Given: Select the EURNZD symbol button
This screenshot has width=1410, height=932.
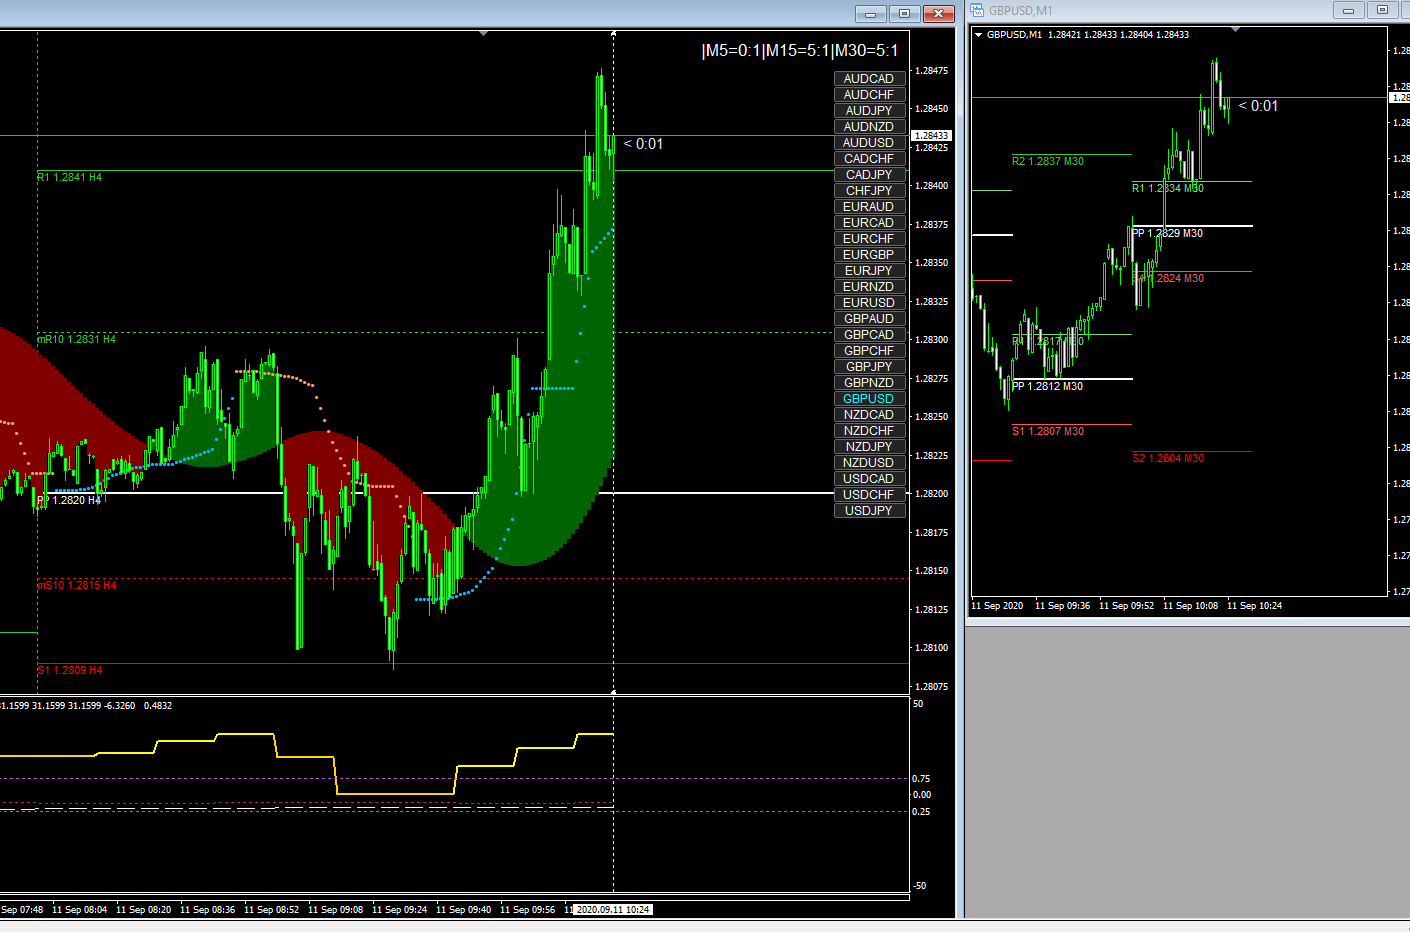Looking at the screenshot, I should click(869, 287).
